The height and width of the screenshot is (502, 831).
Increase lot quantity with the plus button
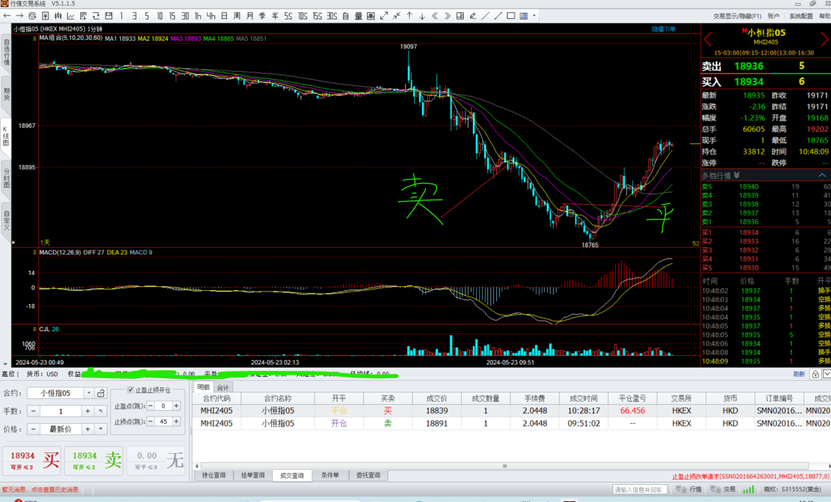(x=88, y=411)
